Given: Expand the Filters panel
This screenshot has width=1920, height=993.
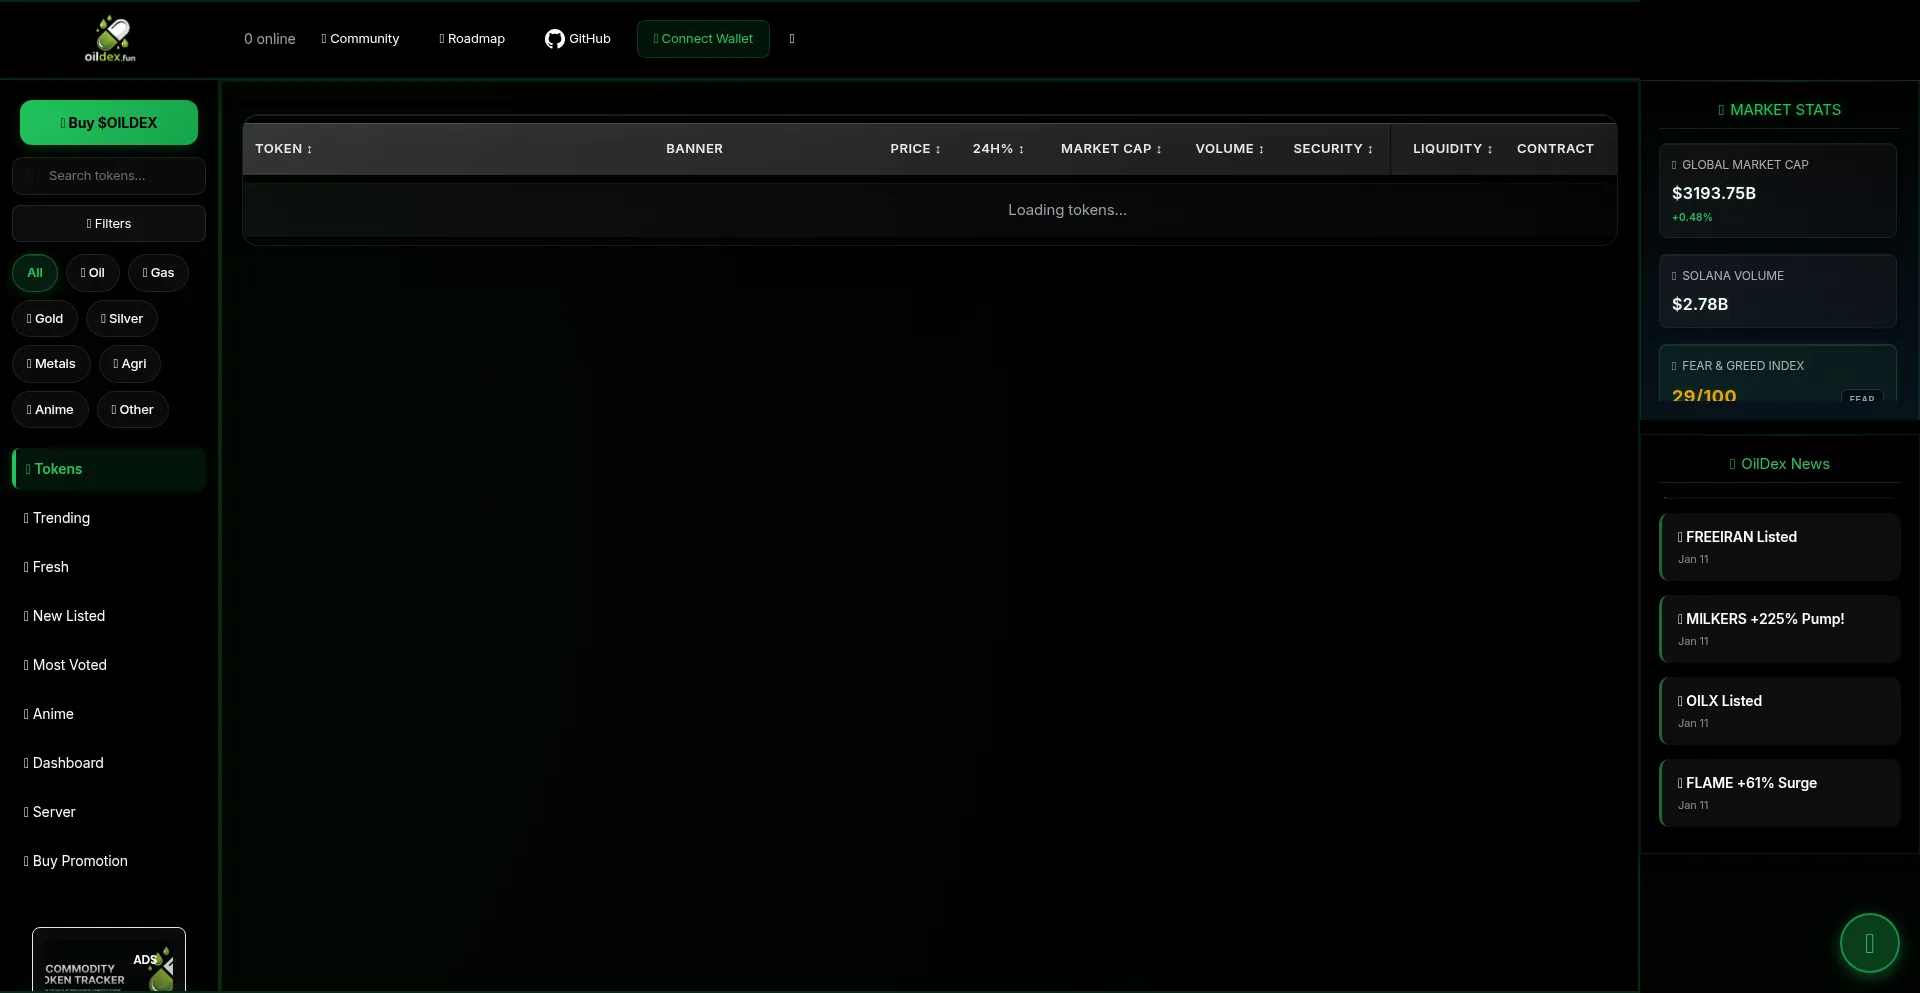Looking at the screenshot, I should pos(109,224).
